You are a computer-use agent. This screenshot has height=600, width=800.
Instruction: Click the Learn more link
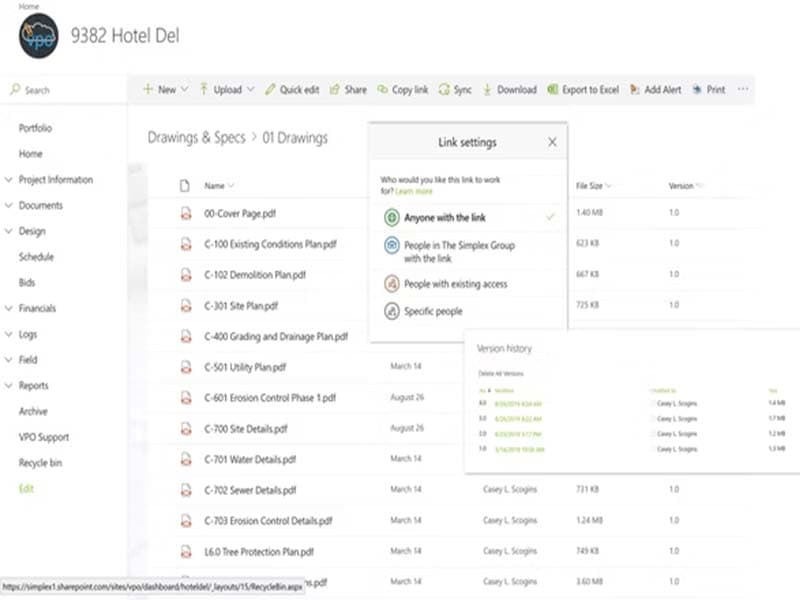tap(414, 191)
